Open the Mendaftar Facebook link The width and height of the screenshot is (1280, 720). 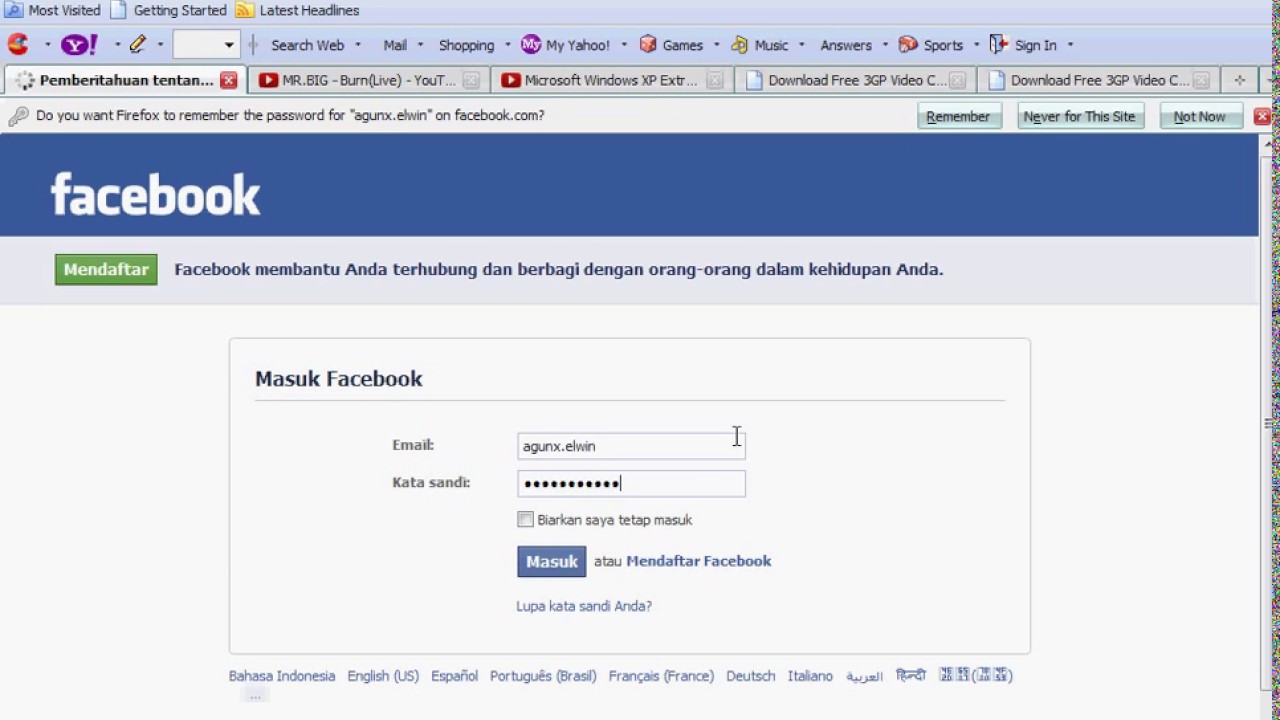click(x=698, y=561)
